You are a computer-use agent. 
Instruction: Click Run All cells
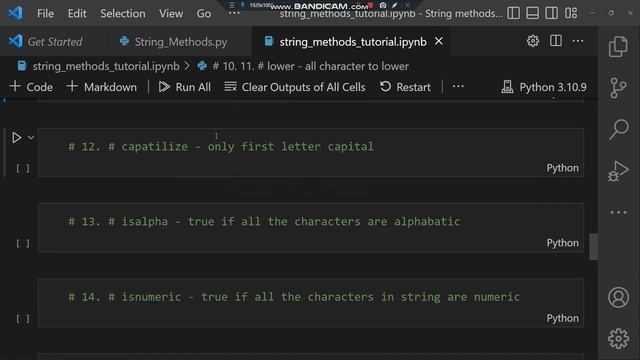pos(185,87)
